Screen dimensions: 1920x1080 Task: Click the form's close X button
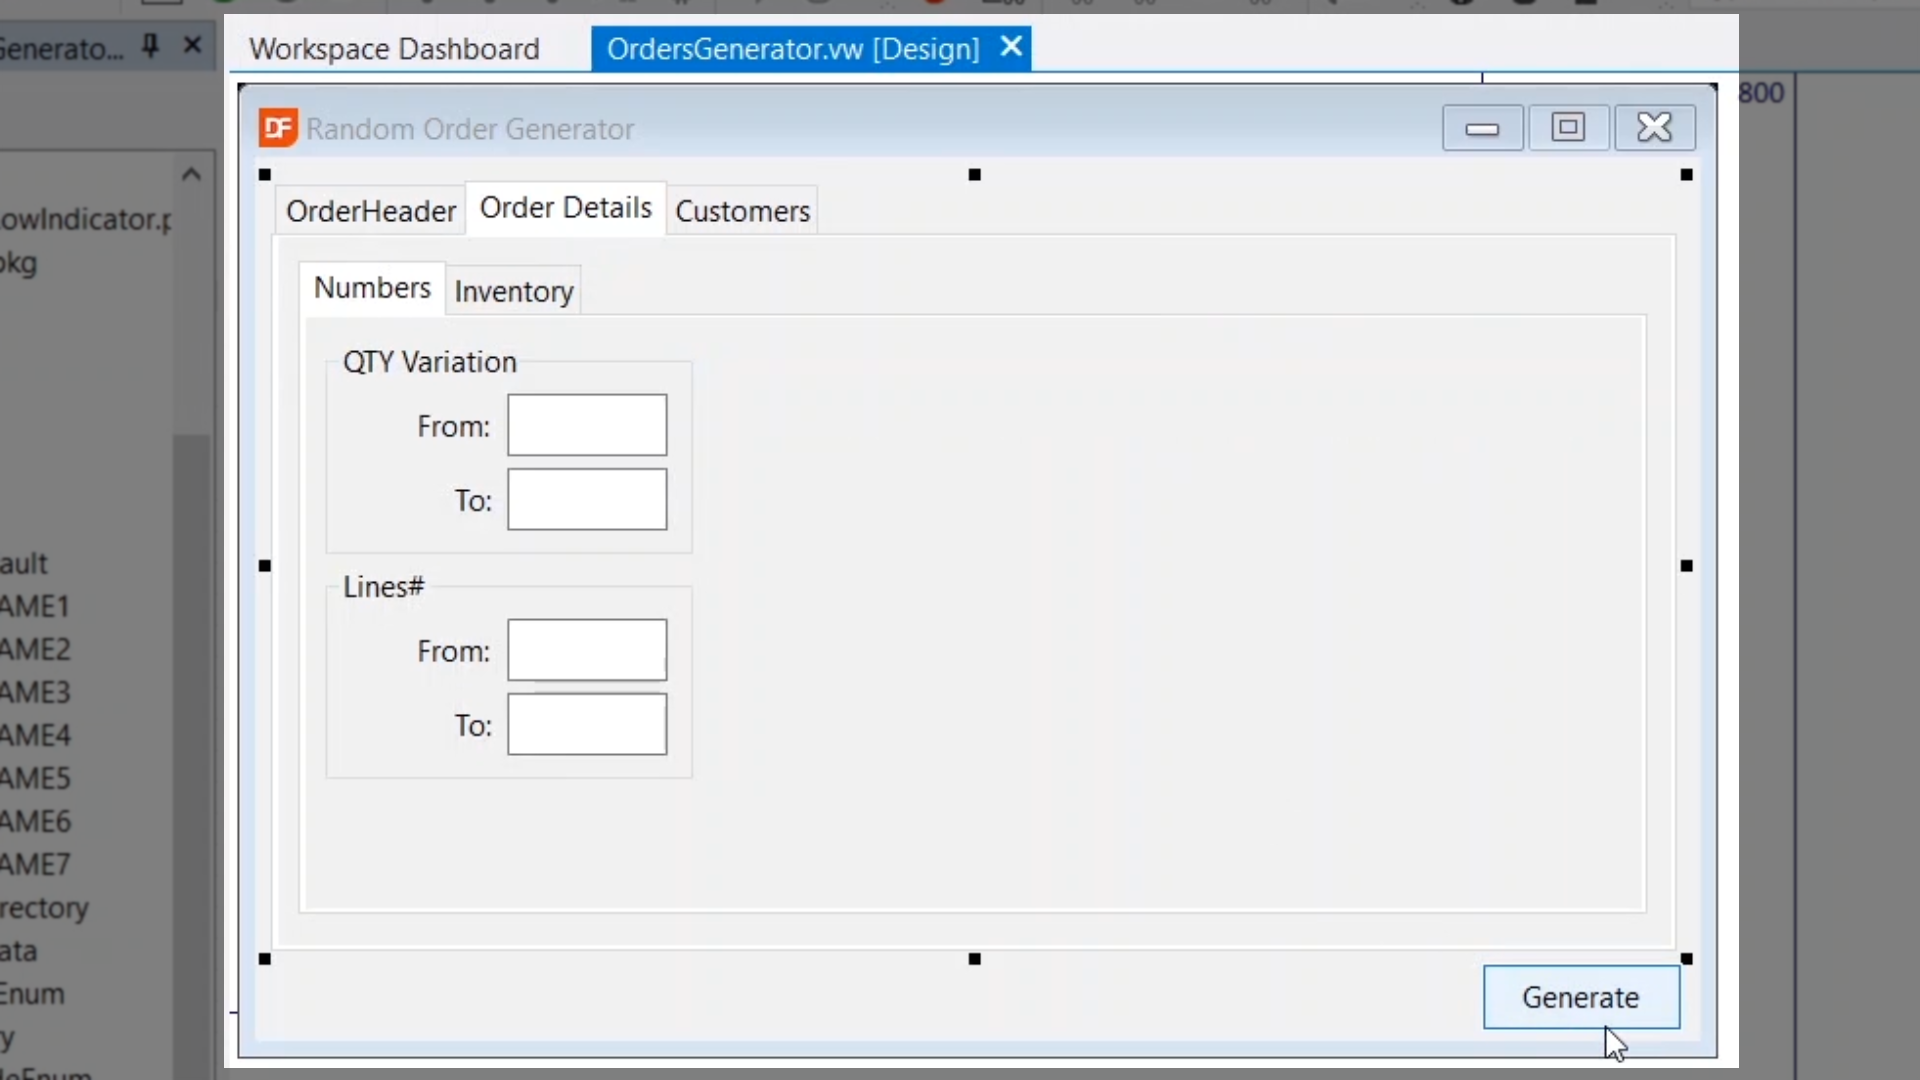tap(1654, 128)
